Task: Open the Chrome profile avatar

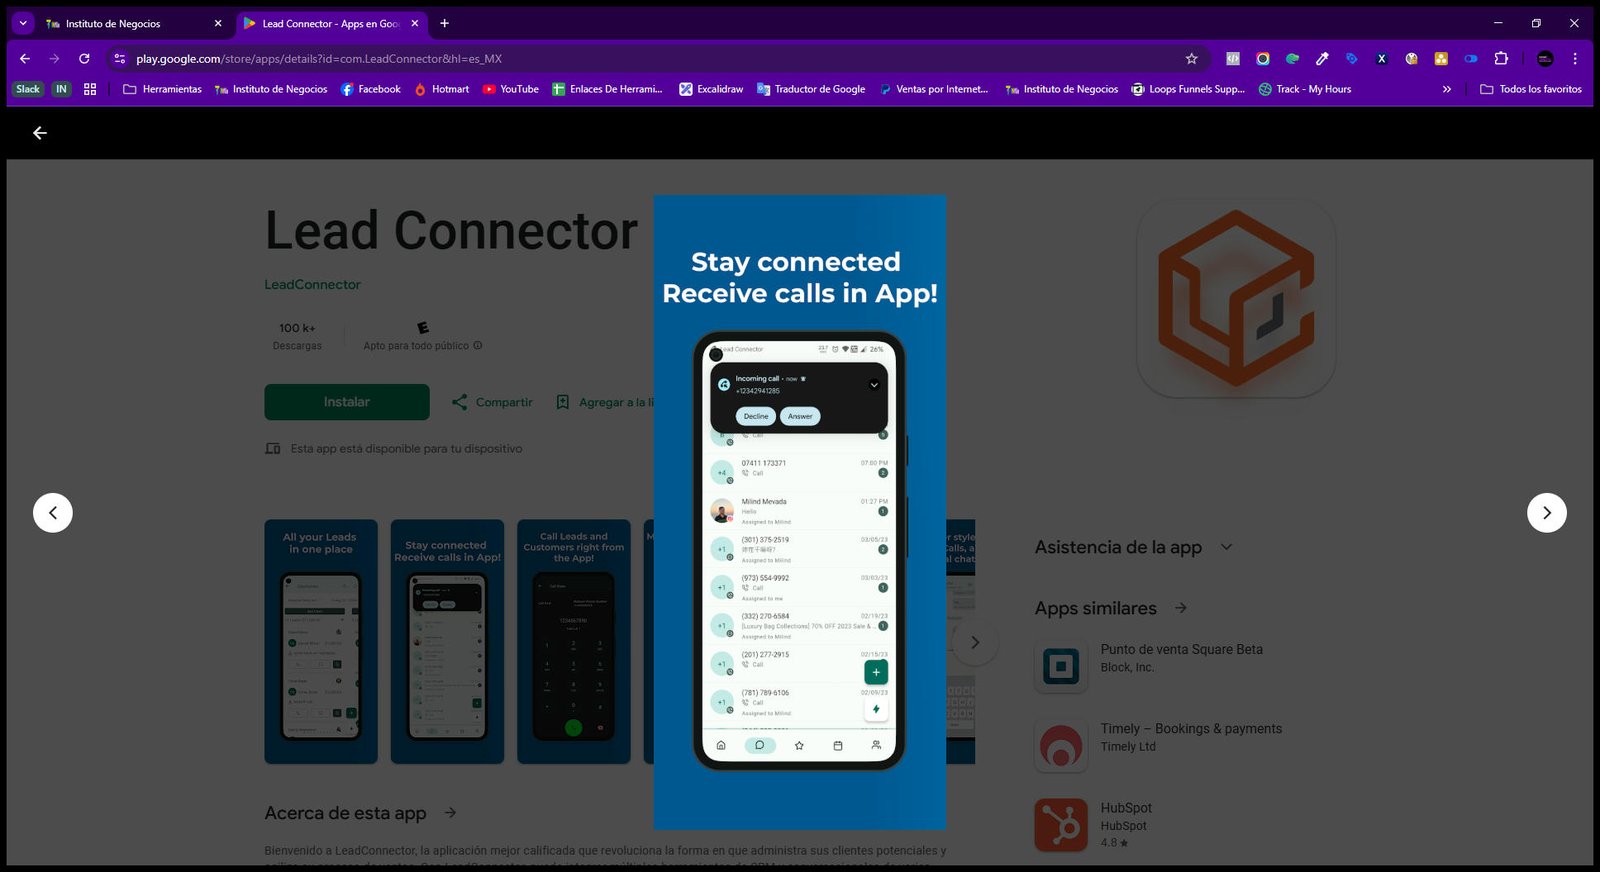Action: point(1545,59)
